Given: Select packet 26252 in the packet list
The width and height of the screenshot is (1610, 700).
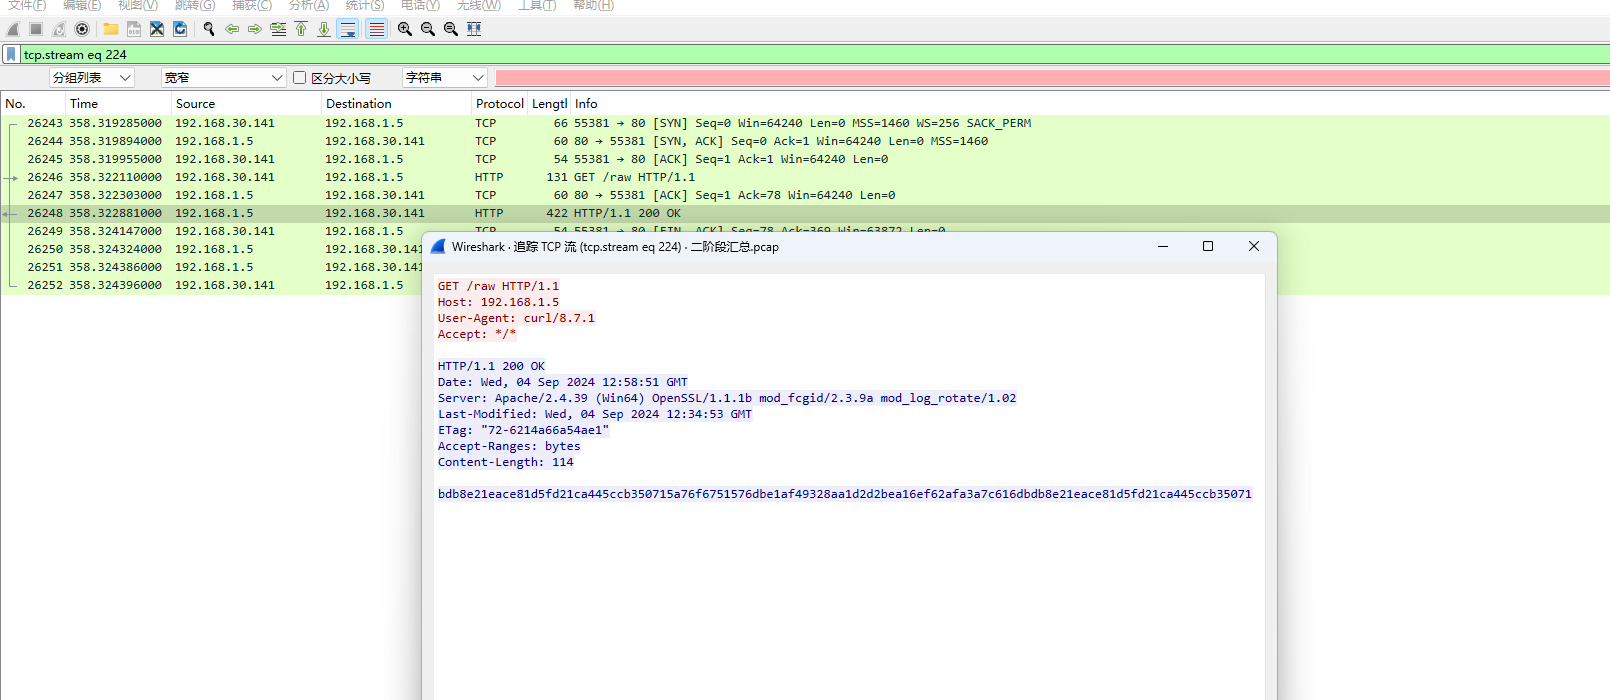Looking at the screenshot, I should point(210,285).
